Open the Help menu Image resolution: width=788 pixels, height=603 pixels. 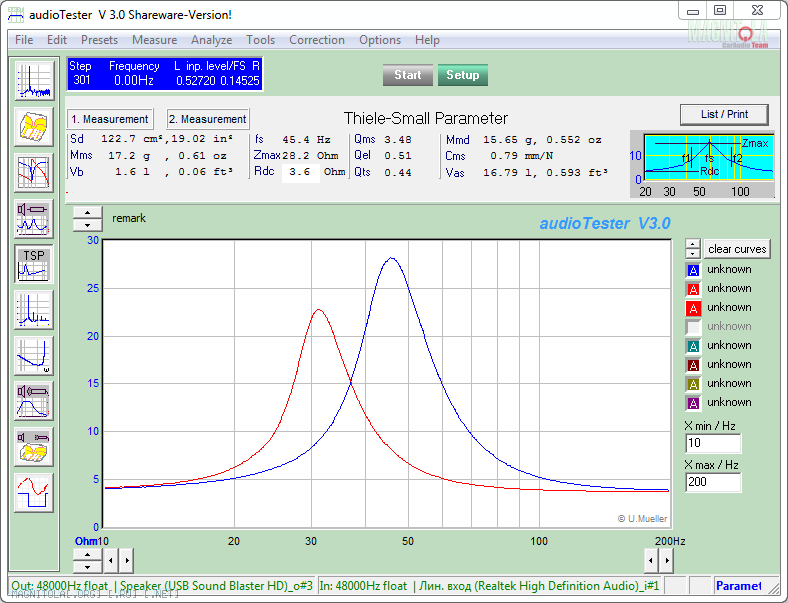point(427,40)
